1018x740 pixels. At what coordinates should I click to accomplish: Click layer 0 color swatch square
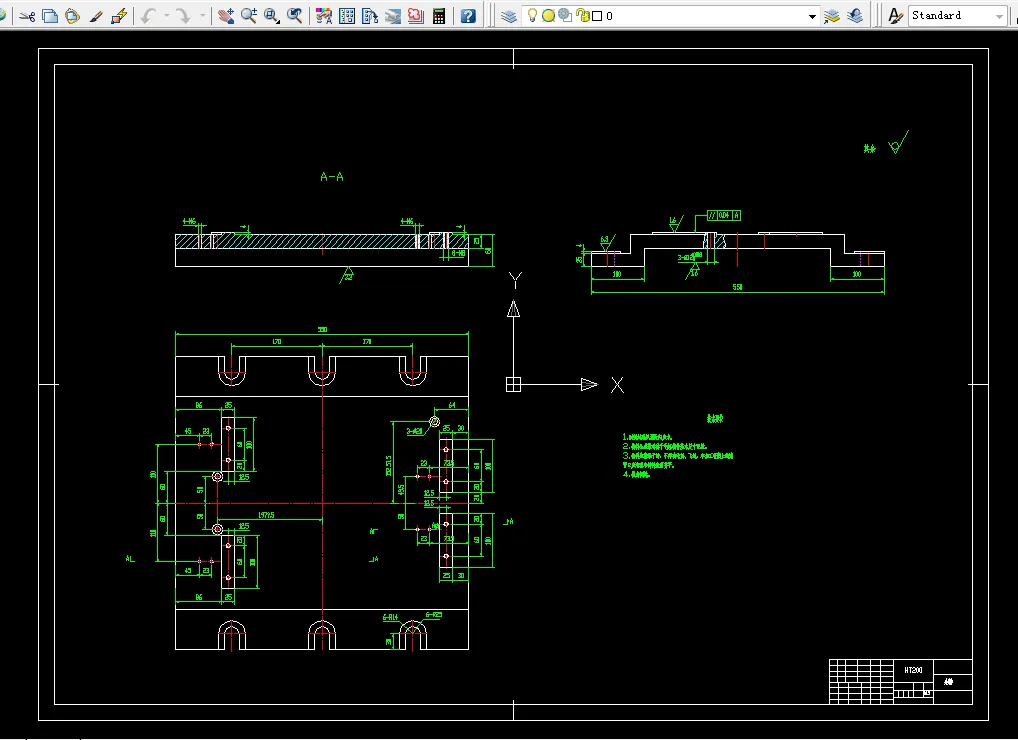pyautogui.click(x=597, y=16)
